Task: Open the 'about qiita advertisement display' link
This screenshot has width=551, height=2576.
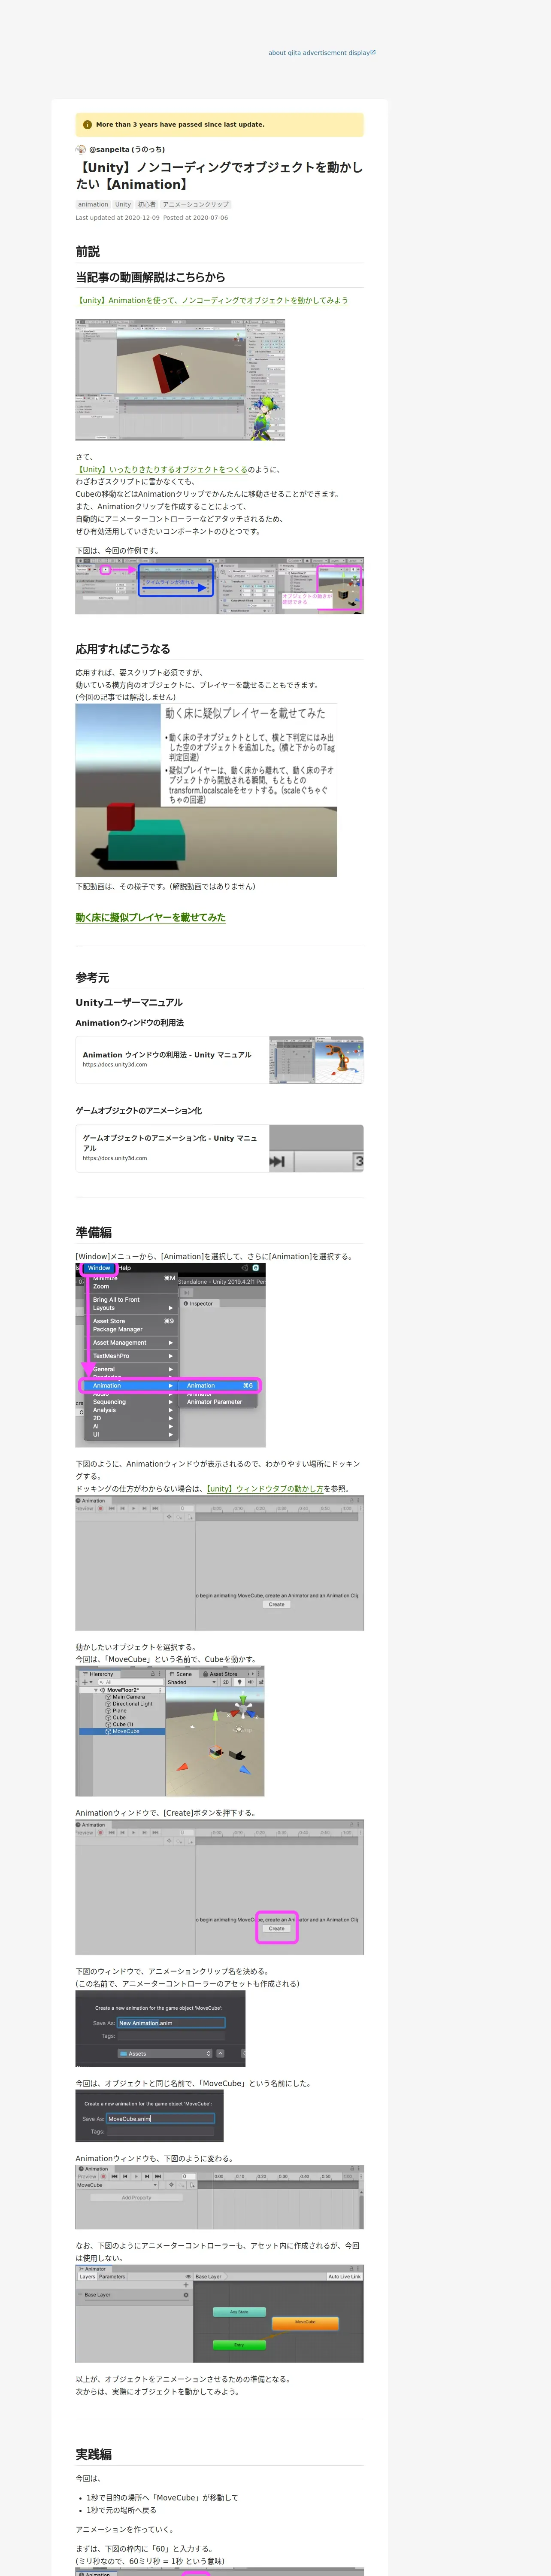Action: point(322,53)
